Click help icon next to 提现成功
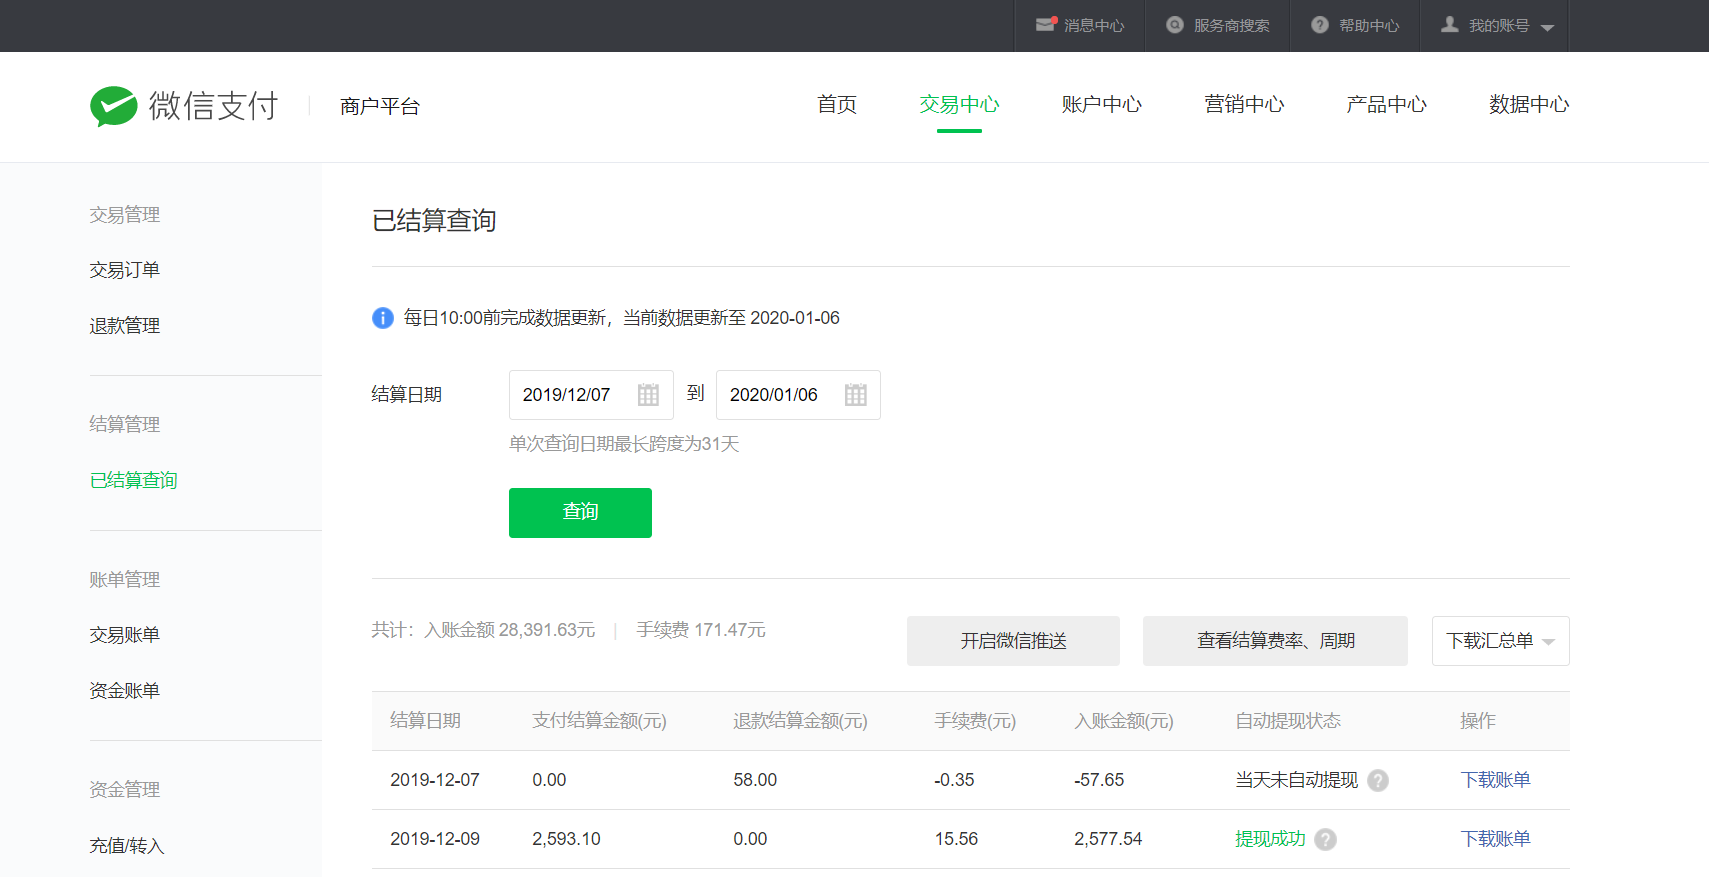This screenshot has width=1709, height=877. click(x=1325, y=839)
